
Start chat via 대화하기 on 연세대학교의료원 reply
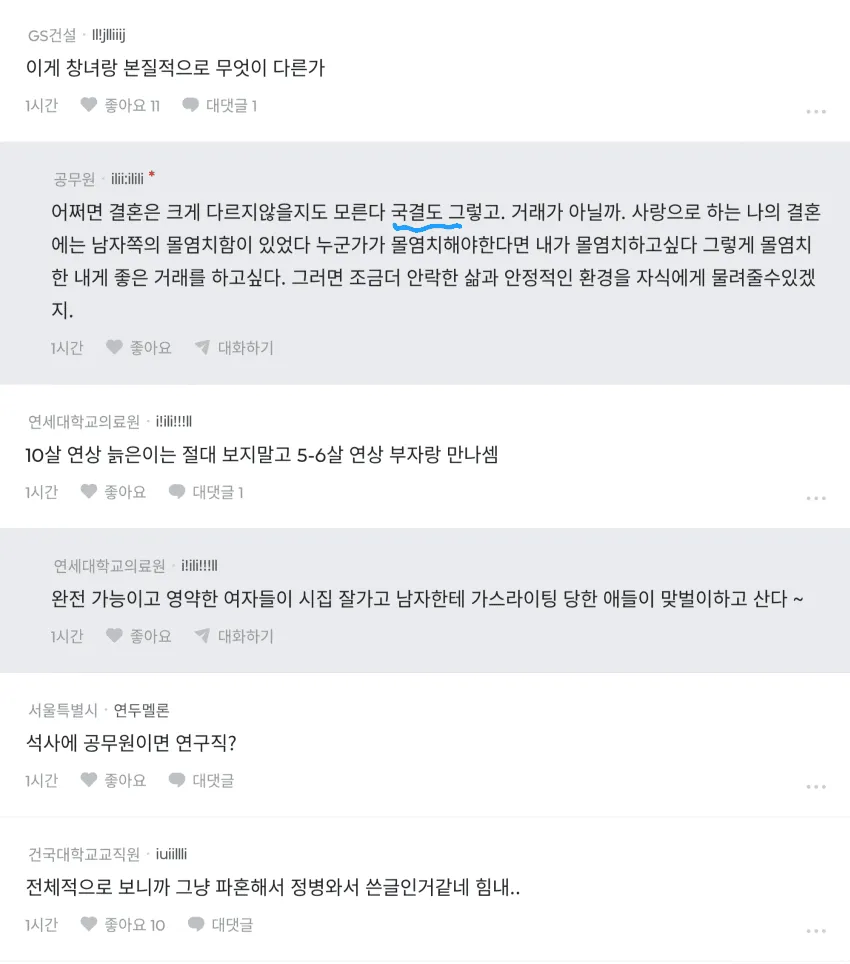[x=234, y=636]
